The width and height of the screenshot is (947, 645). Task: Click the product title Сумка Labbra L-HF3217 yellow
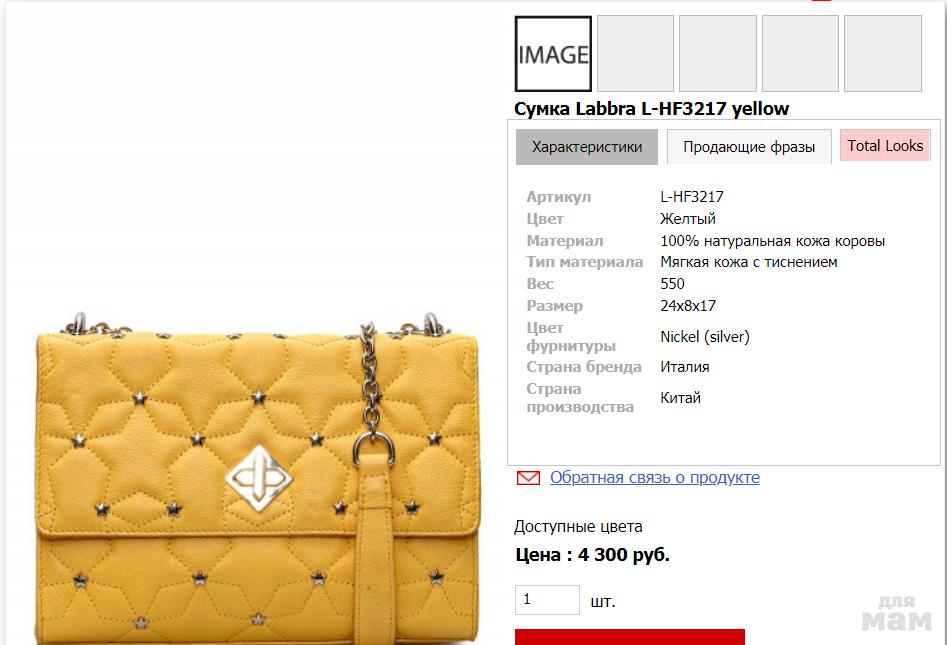[x=651, y=109]
